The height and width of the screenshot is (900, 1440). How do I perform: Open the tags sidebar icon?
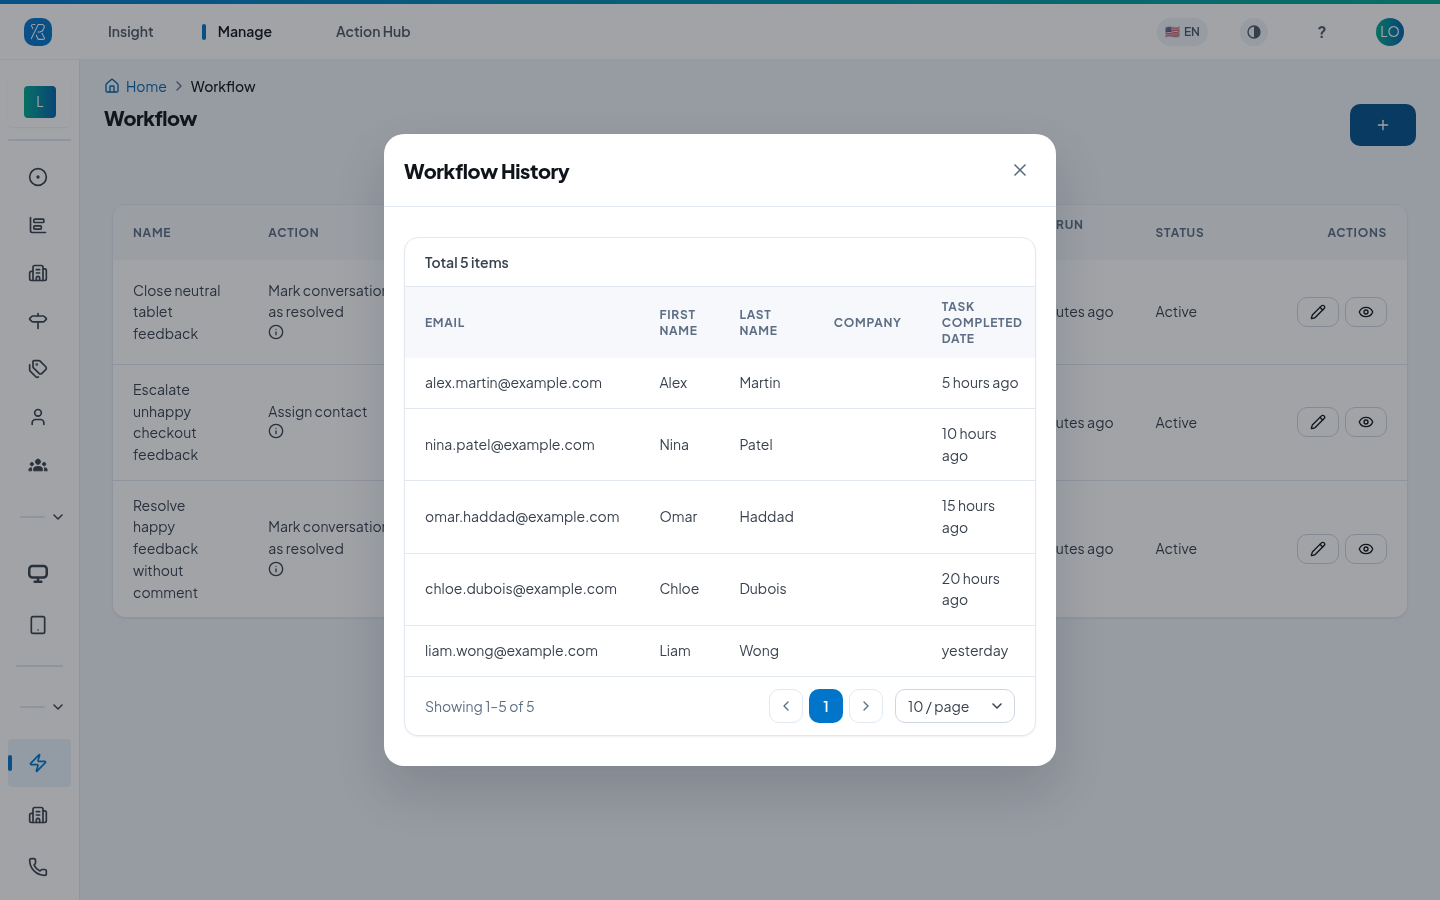click(x=38, y=369)
